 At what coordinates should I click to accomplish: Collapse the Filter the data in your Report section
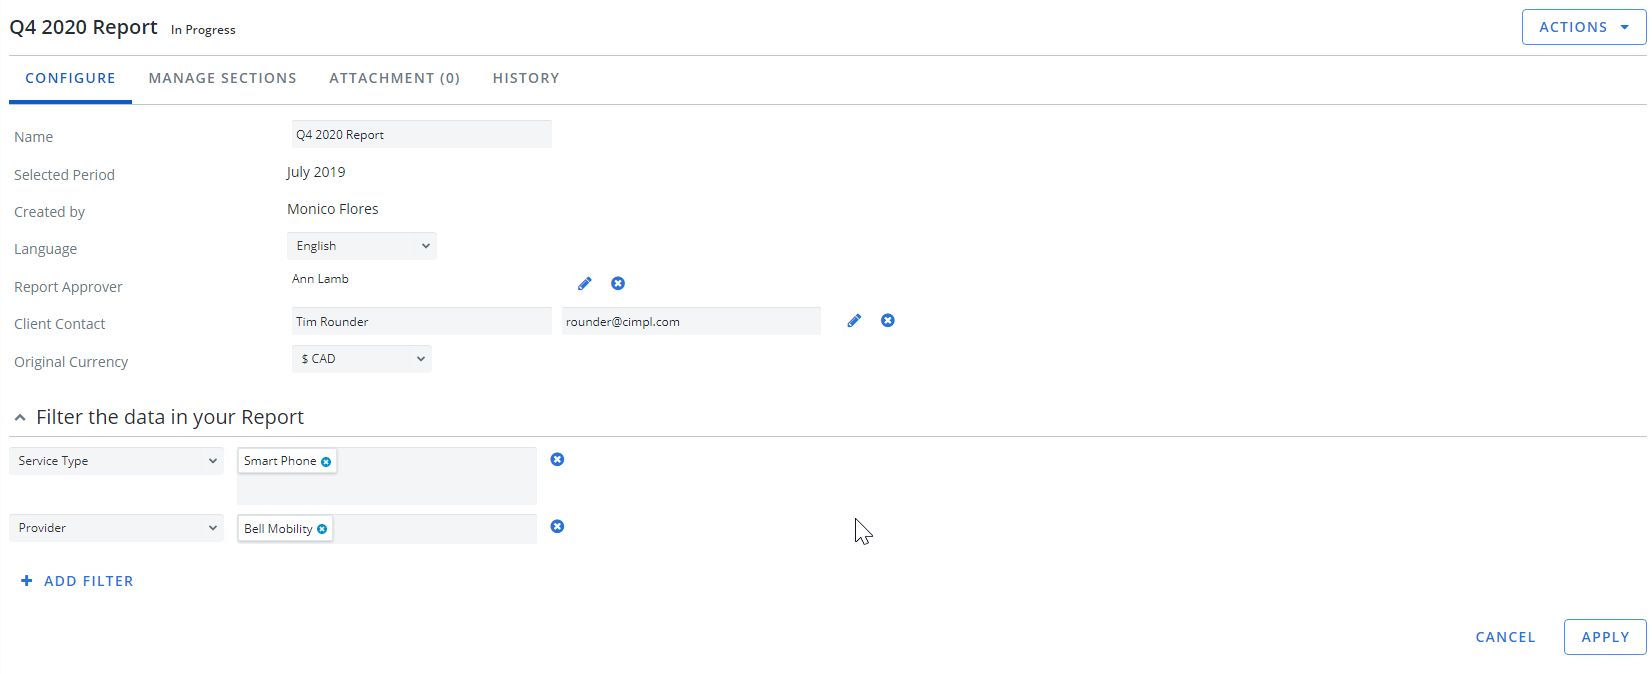(x=20, y=418)
